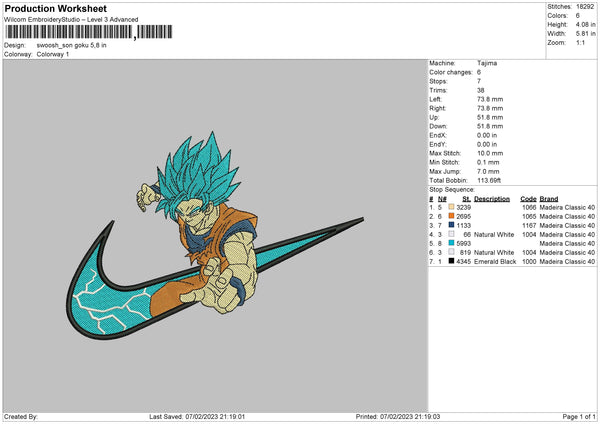This screenshot has width=600, height=424.
Task: Click the cyan swatch for stop 5993
Action: click(x=451, y=243)
